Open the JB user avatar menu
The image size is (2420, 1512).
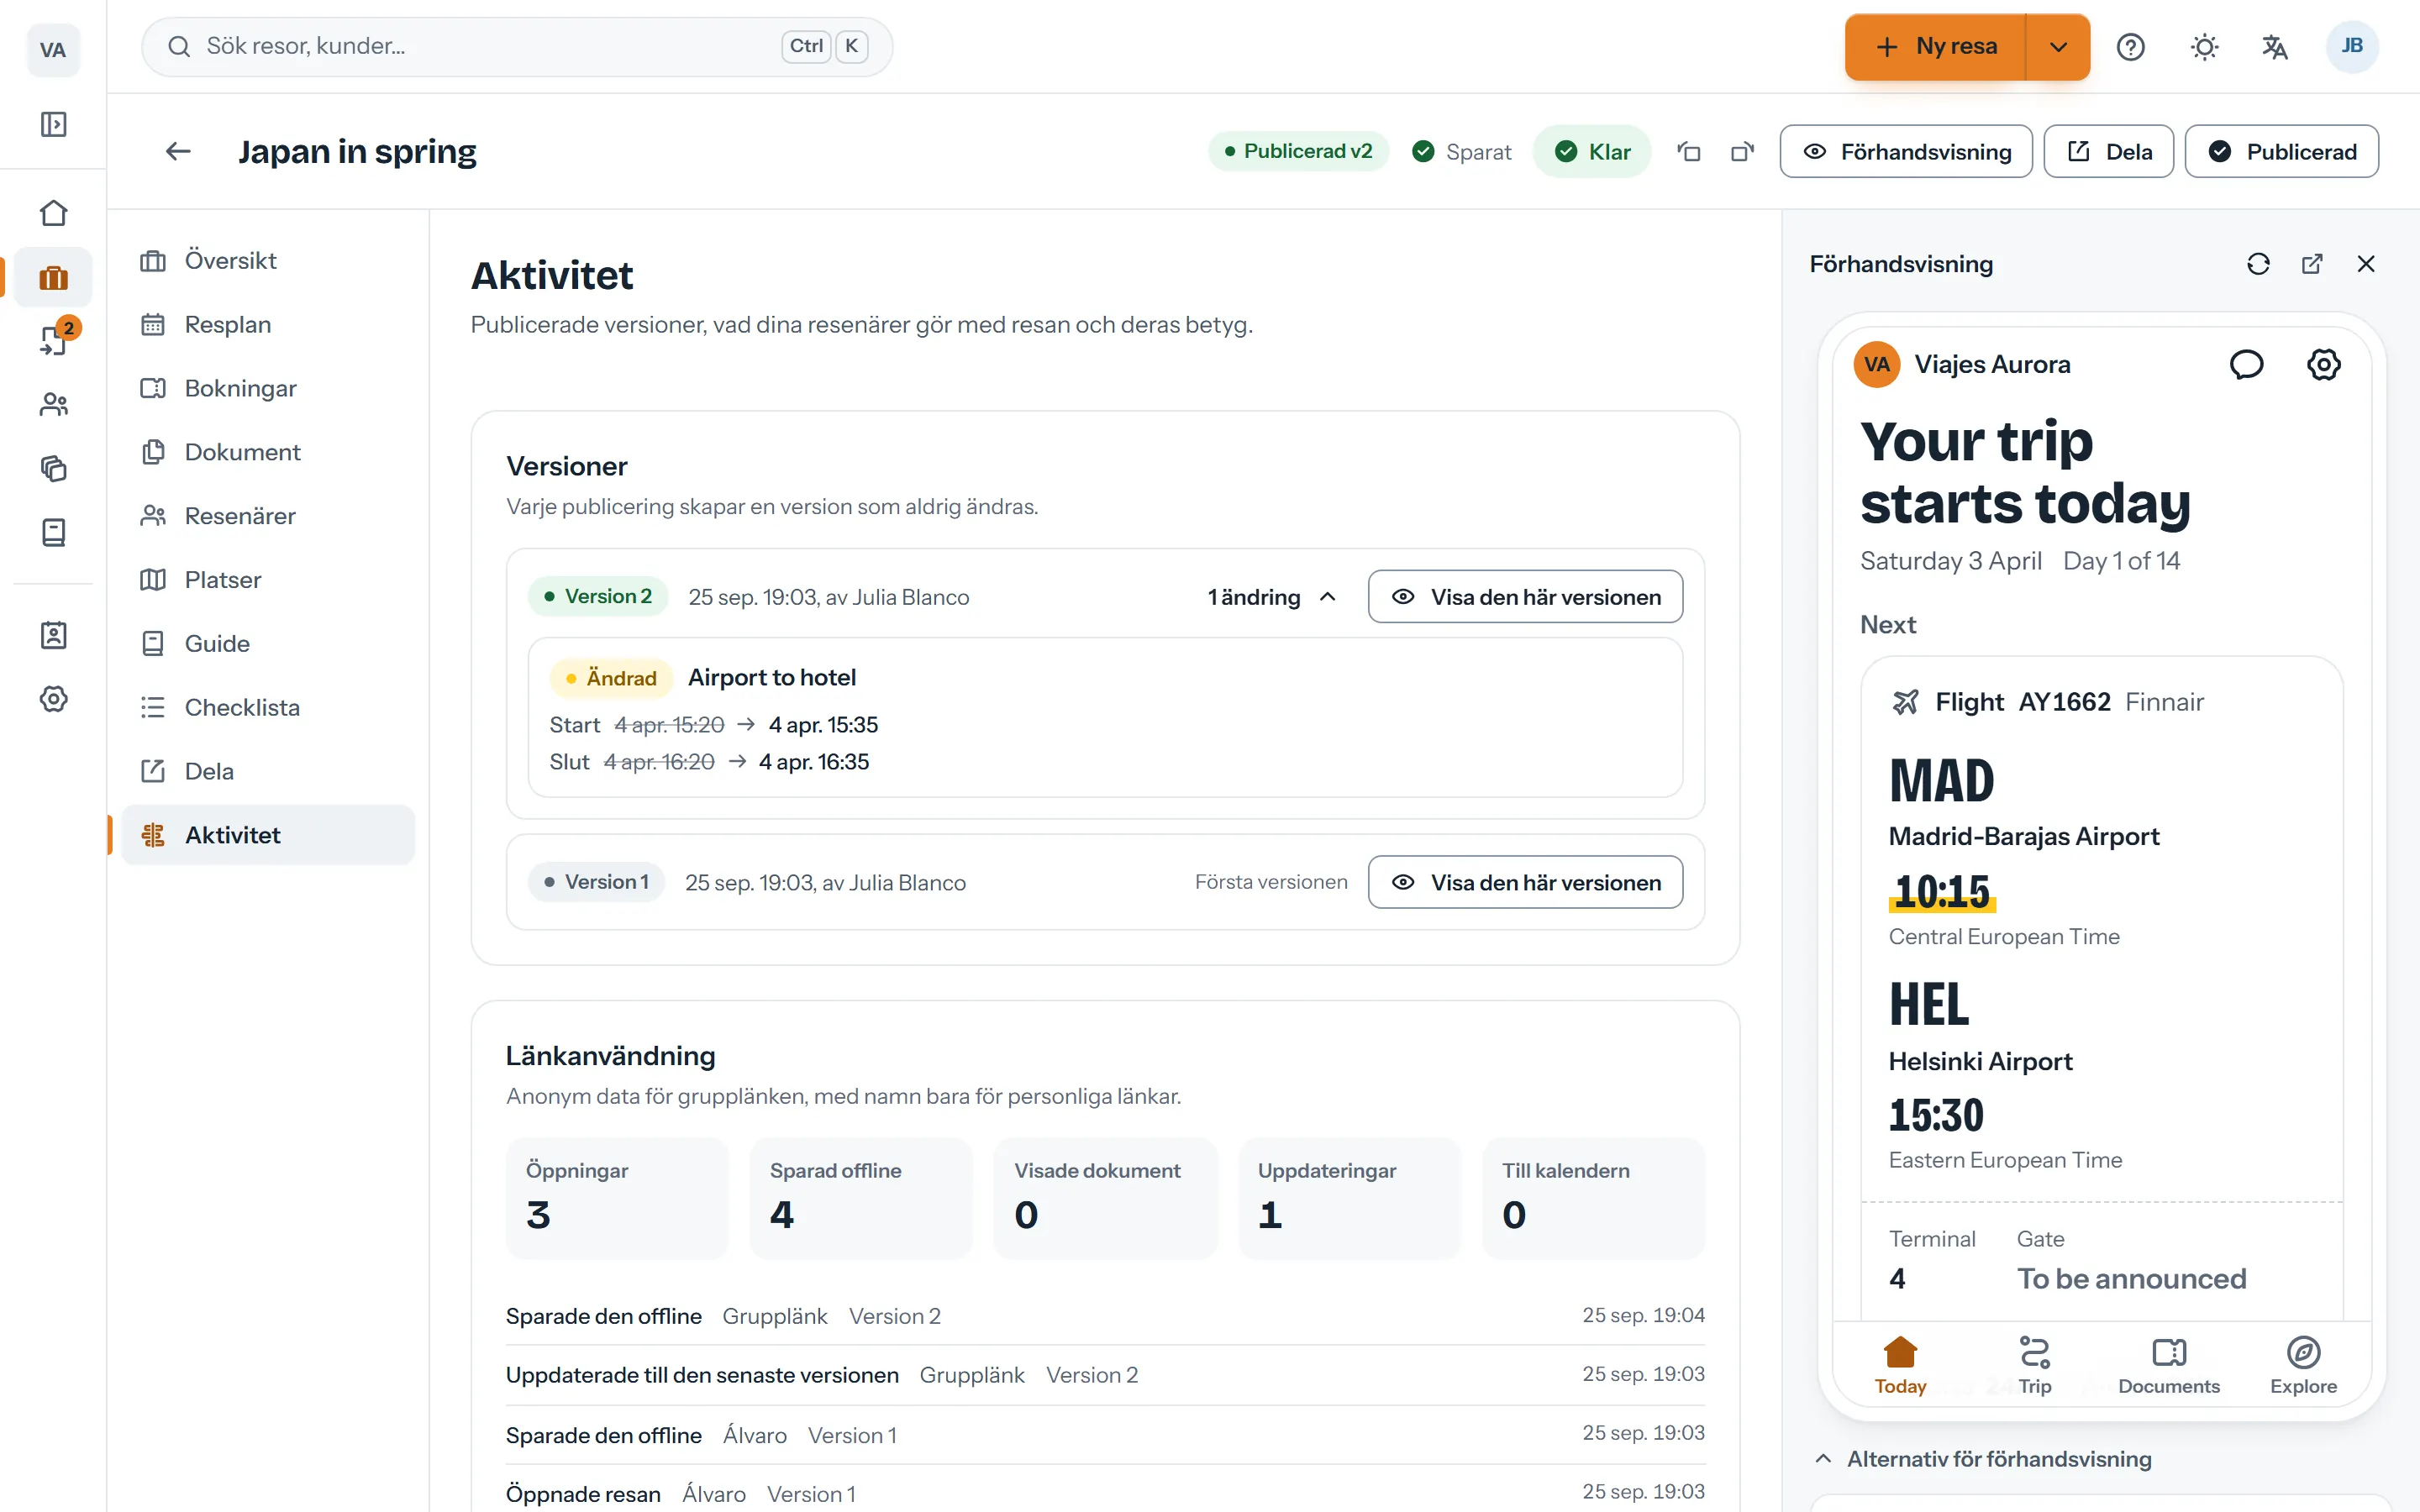2352,46
